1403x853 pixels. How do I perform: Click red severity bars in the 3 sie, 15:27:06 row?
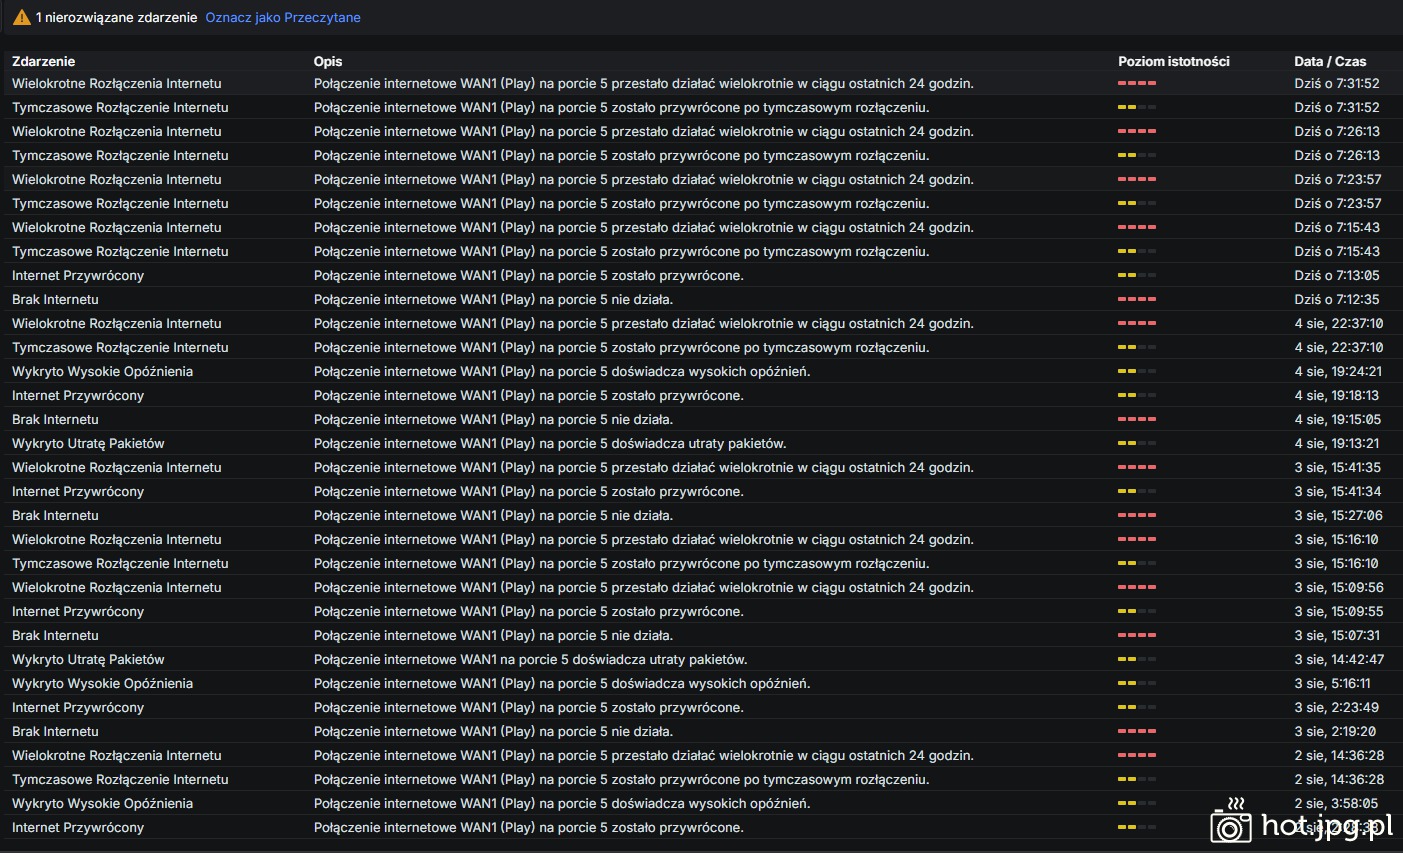(1137, 515)
